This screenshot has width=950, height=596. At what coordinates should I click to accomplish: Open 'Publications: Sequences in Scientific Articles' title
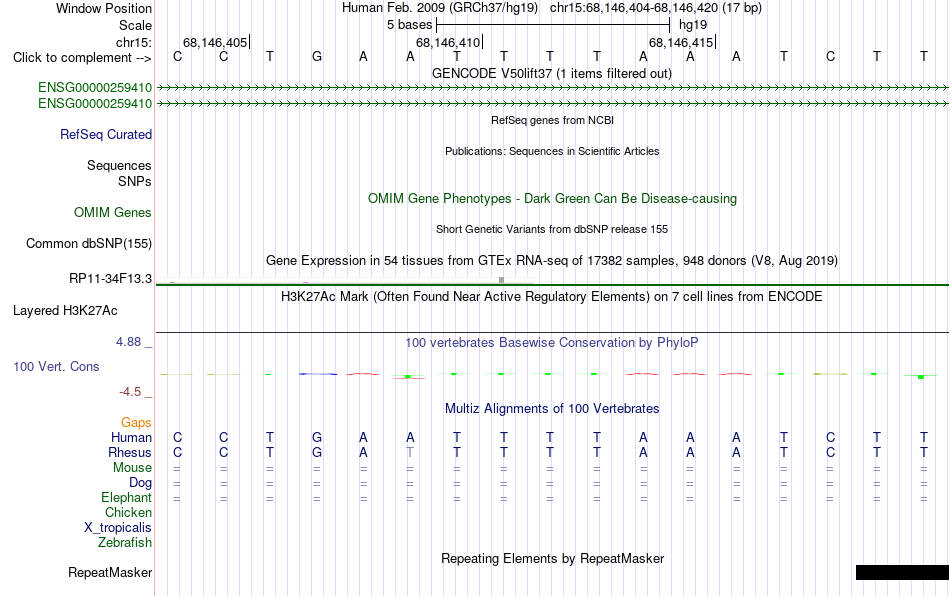pyautogui.click(x=552, y=151)
